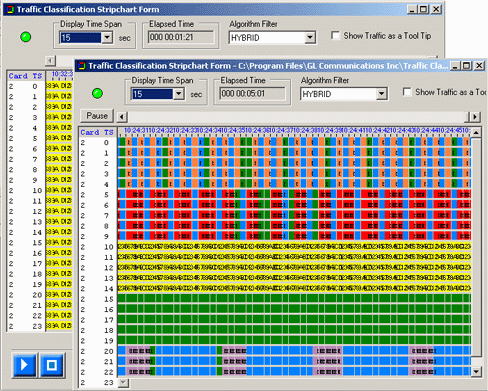Click the Elapsed Time field showing 000 00:05:01
This screenshot has width=488, height=391.
click(252, 94)
